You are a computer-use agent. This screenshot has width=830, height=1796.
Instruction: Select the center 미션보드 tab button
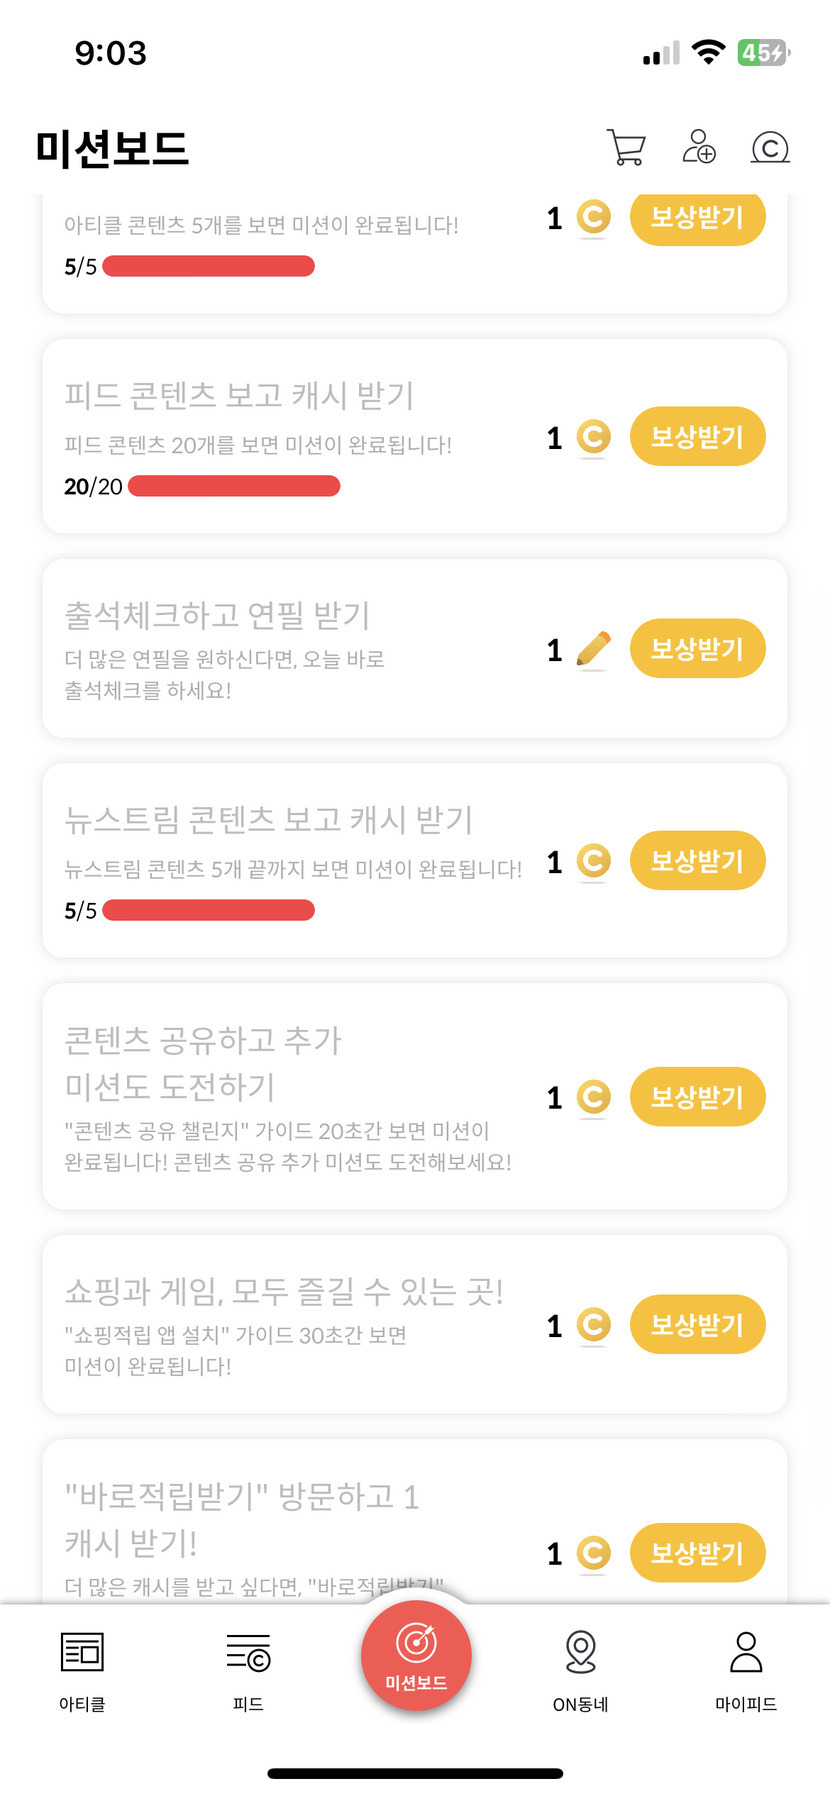tap(416, 1656)
